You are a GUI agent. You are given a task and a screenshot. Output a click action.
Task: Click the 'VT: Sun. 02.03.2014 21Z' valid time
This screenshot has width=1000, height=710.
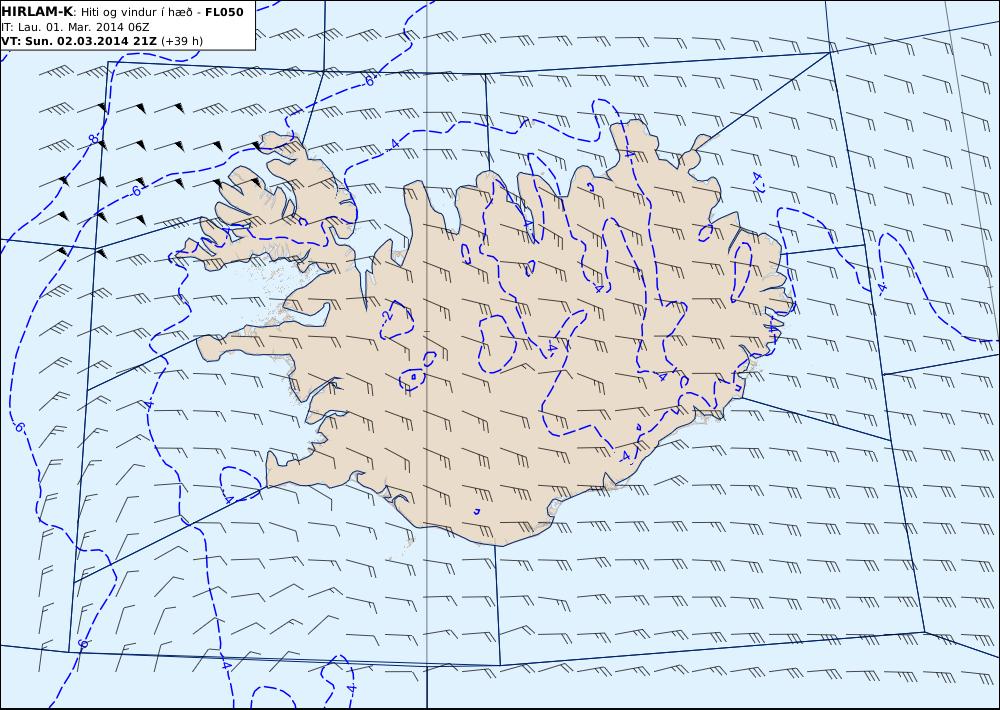79,41
